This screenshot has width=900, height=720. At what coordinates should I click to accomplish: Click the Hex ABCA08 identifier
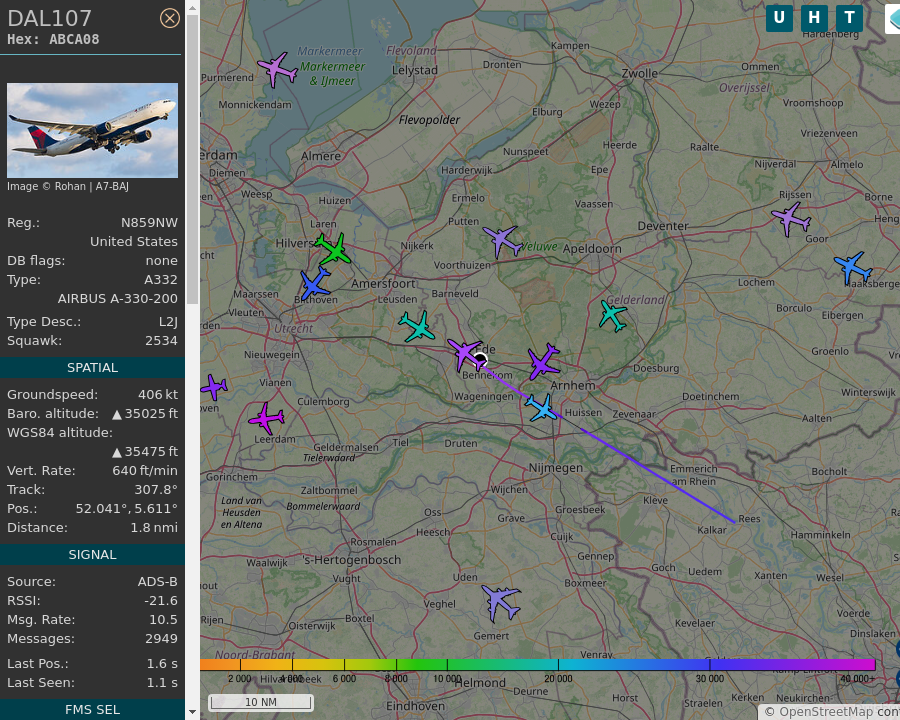coord(53,39)
